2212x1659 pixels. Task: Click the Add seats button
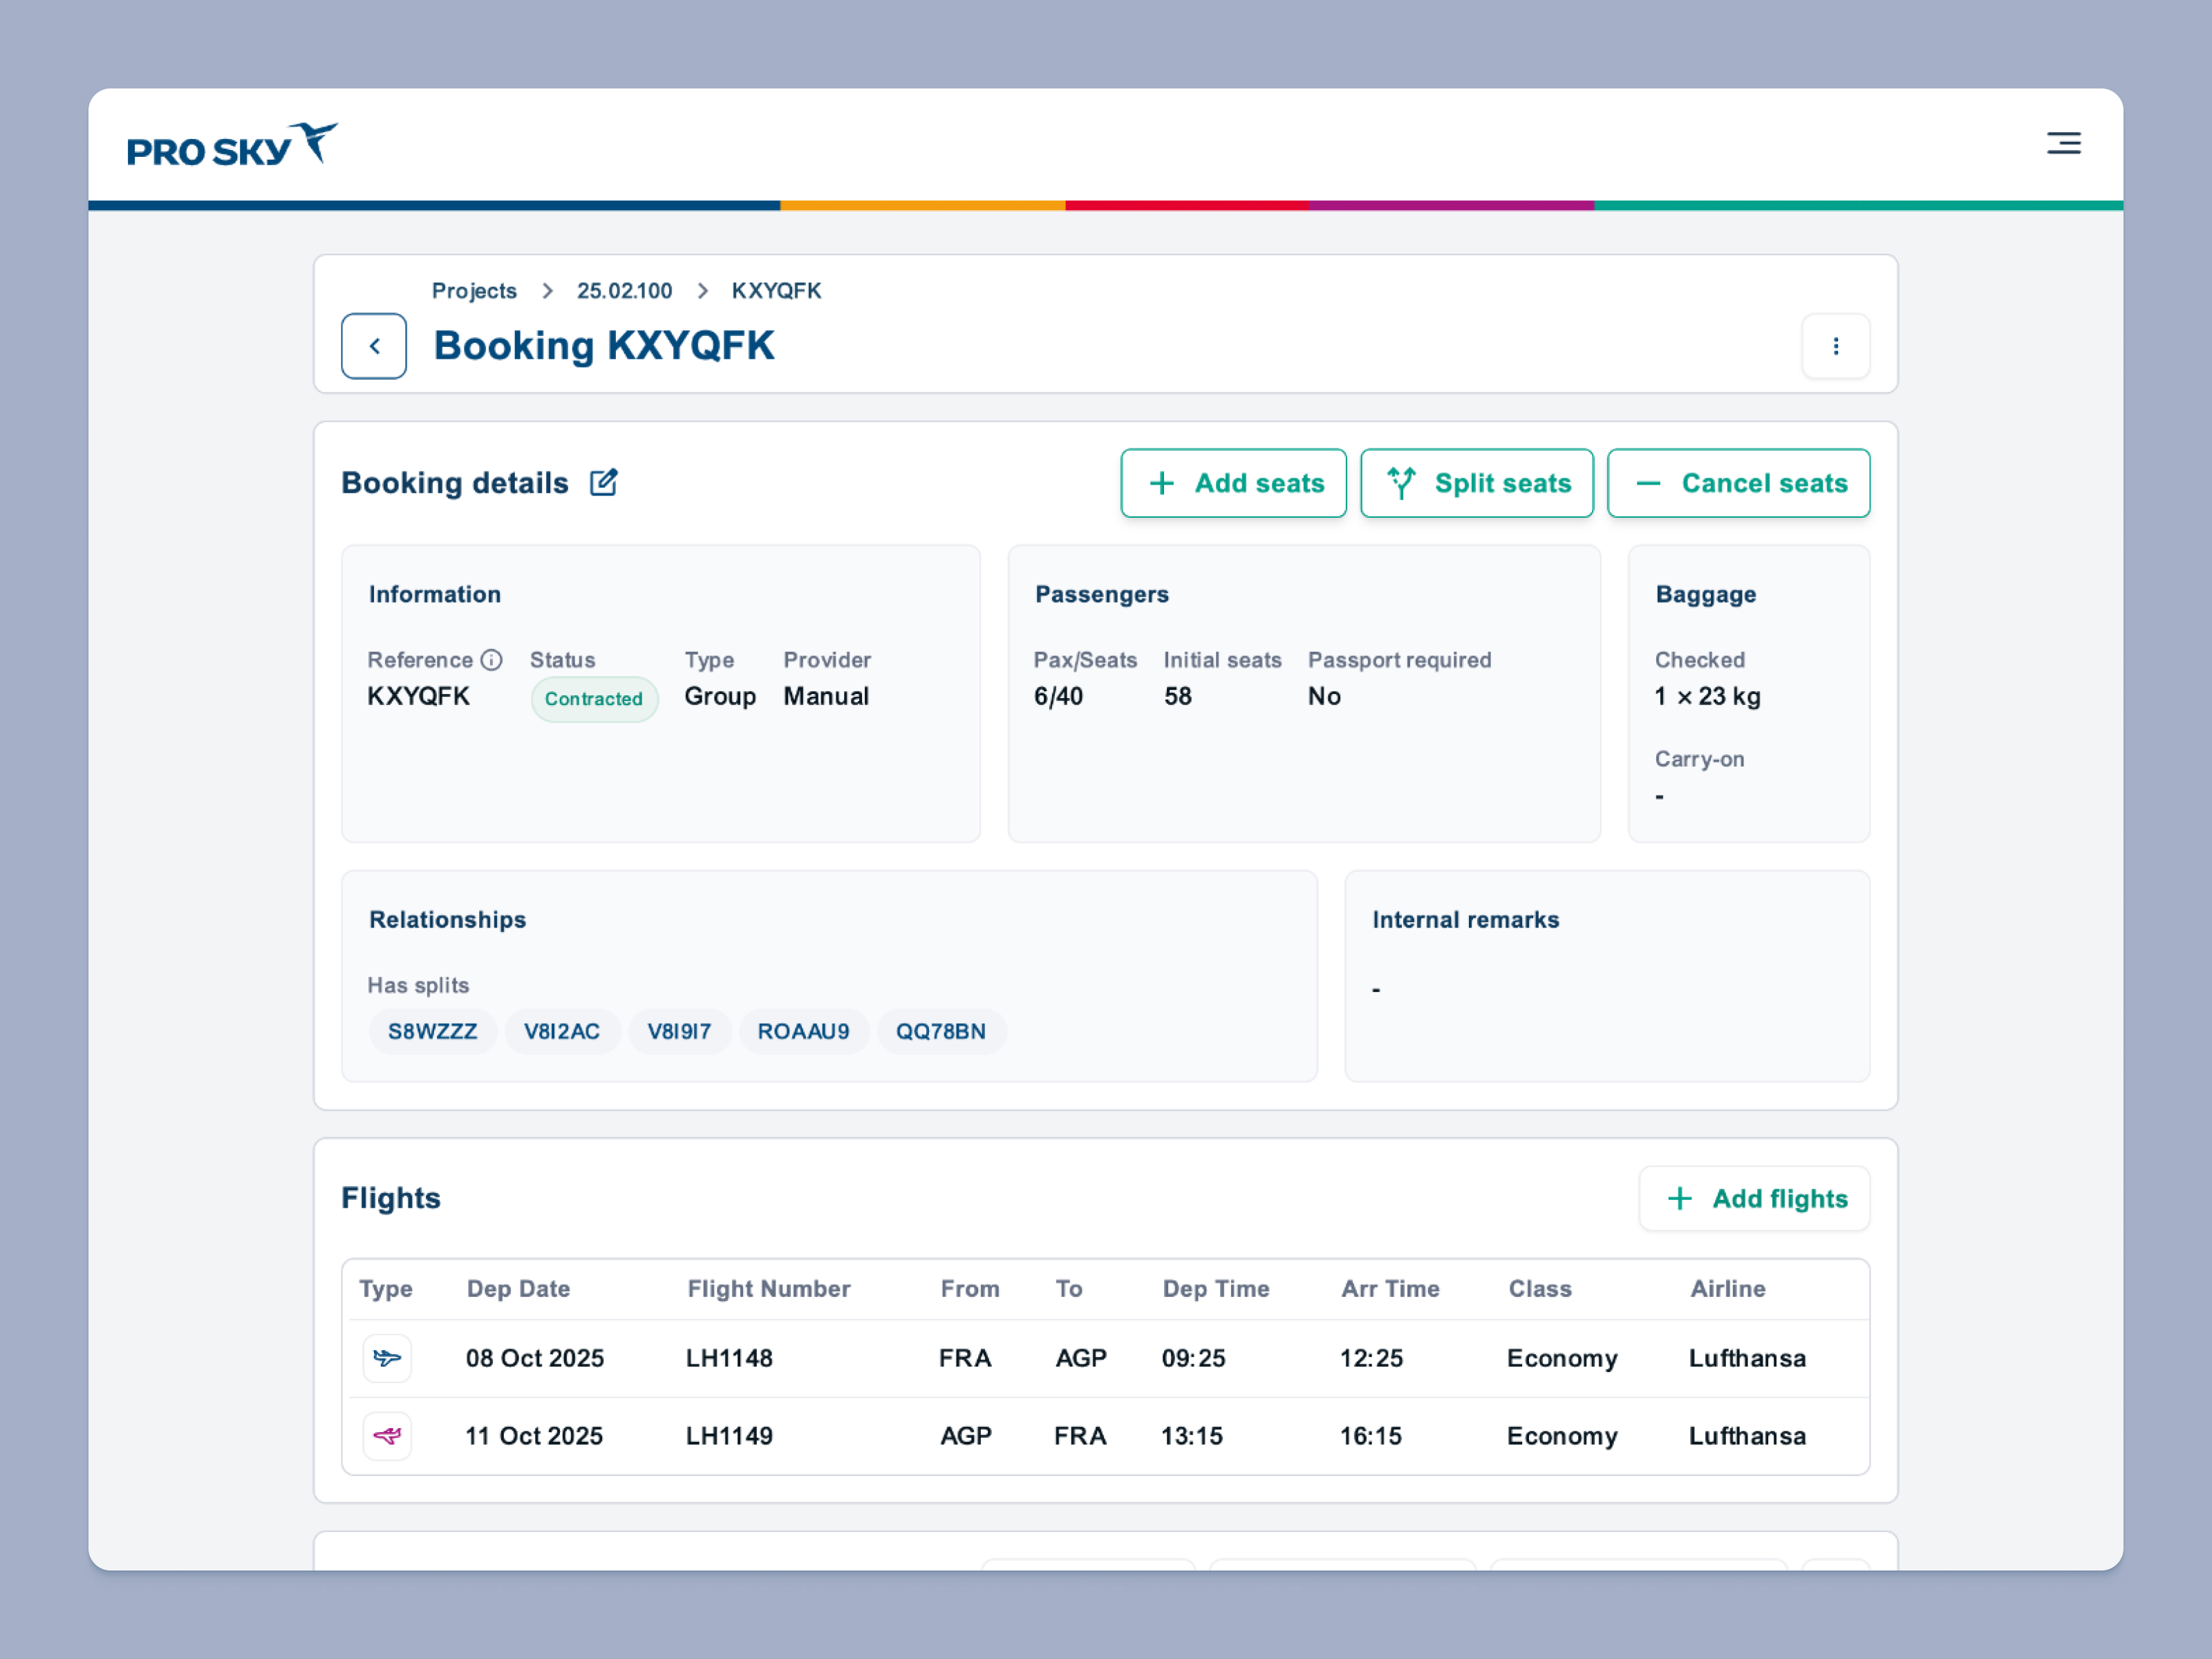coord(1233,483)
